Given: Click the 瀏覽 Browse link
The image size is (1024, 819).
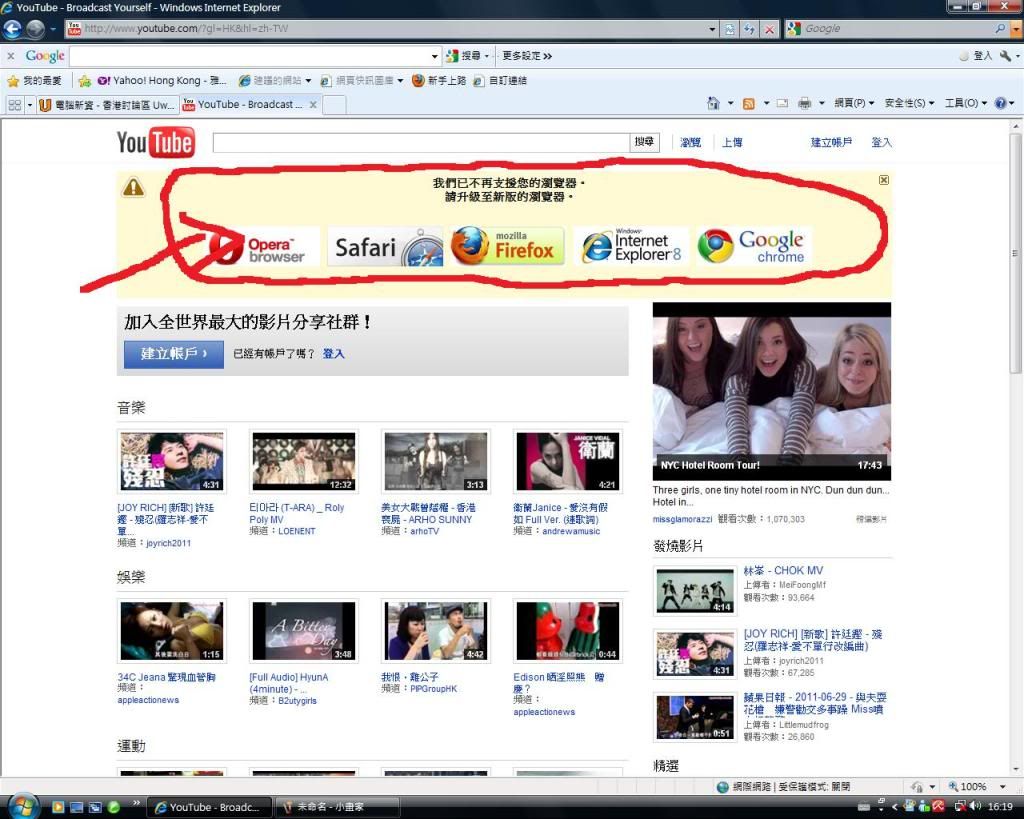Looking at the screenshot, I should (x=690, y=142).
